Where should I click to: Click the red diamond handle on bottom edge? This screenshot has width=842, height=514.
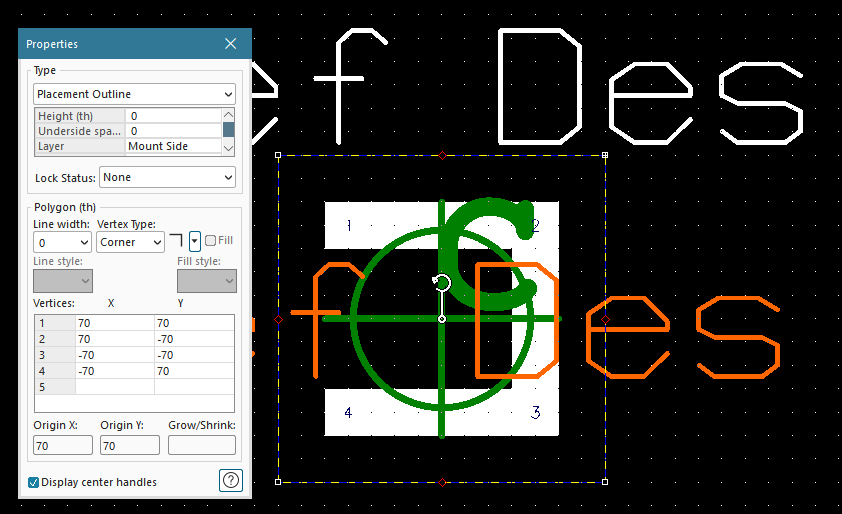[442, 482]
